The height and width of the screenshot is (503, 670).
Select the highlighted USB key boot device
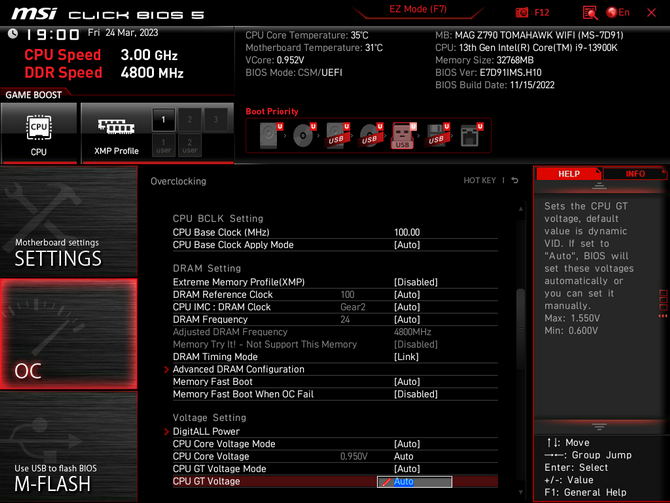[x=404, y=135]
